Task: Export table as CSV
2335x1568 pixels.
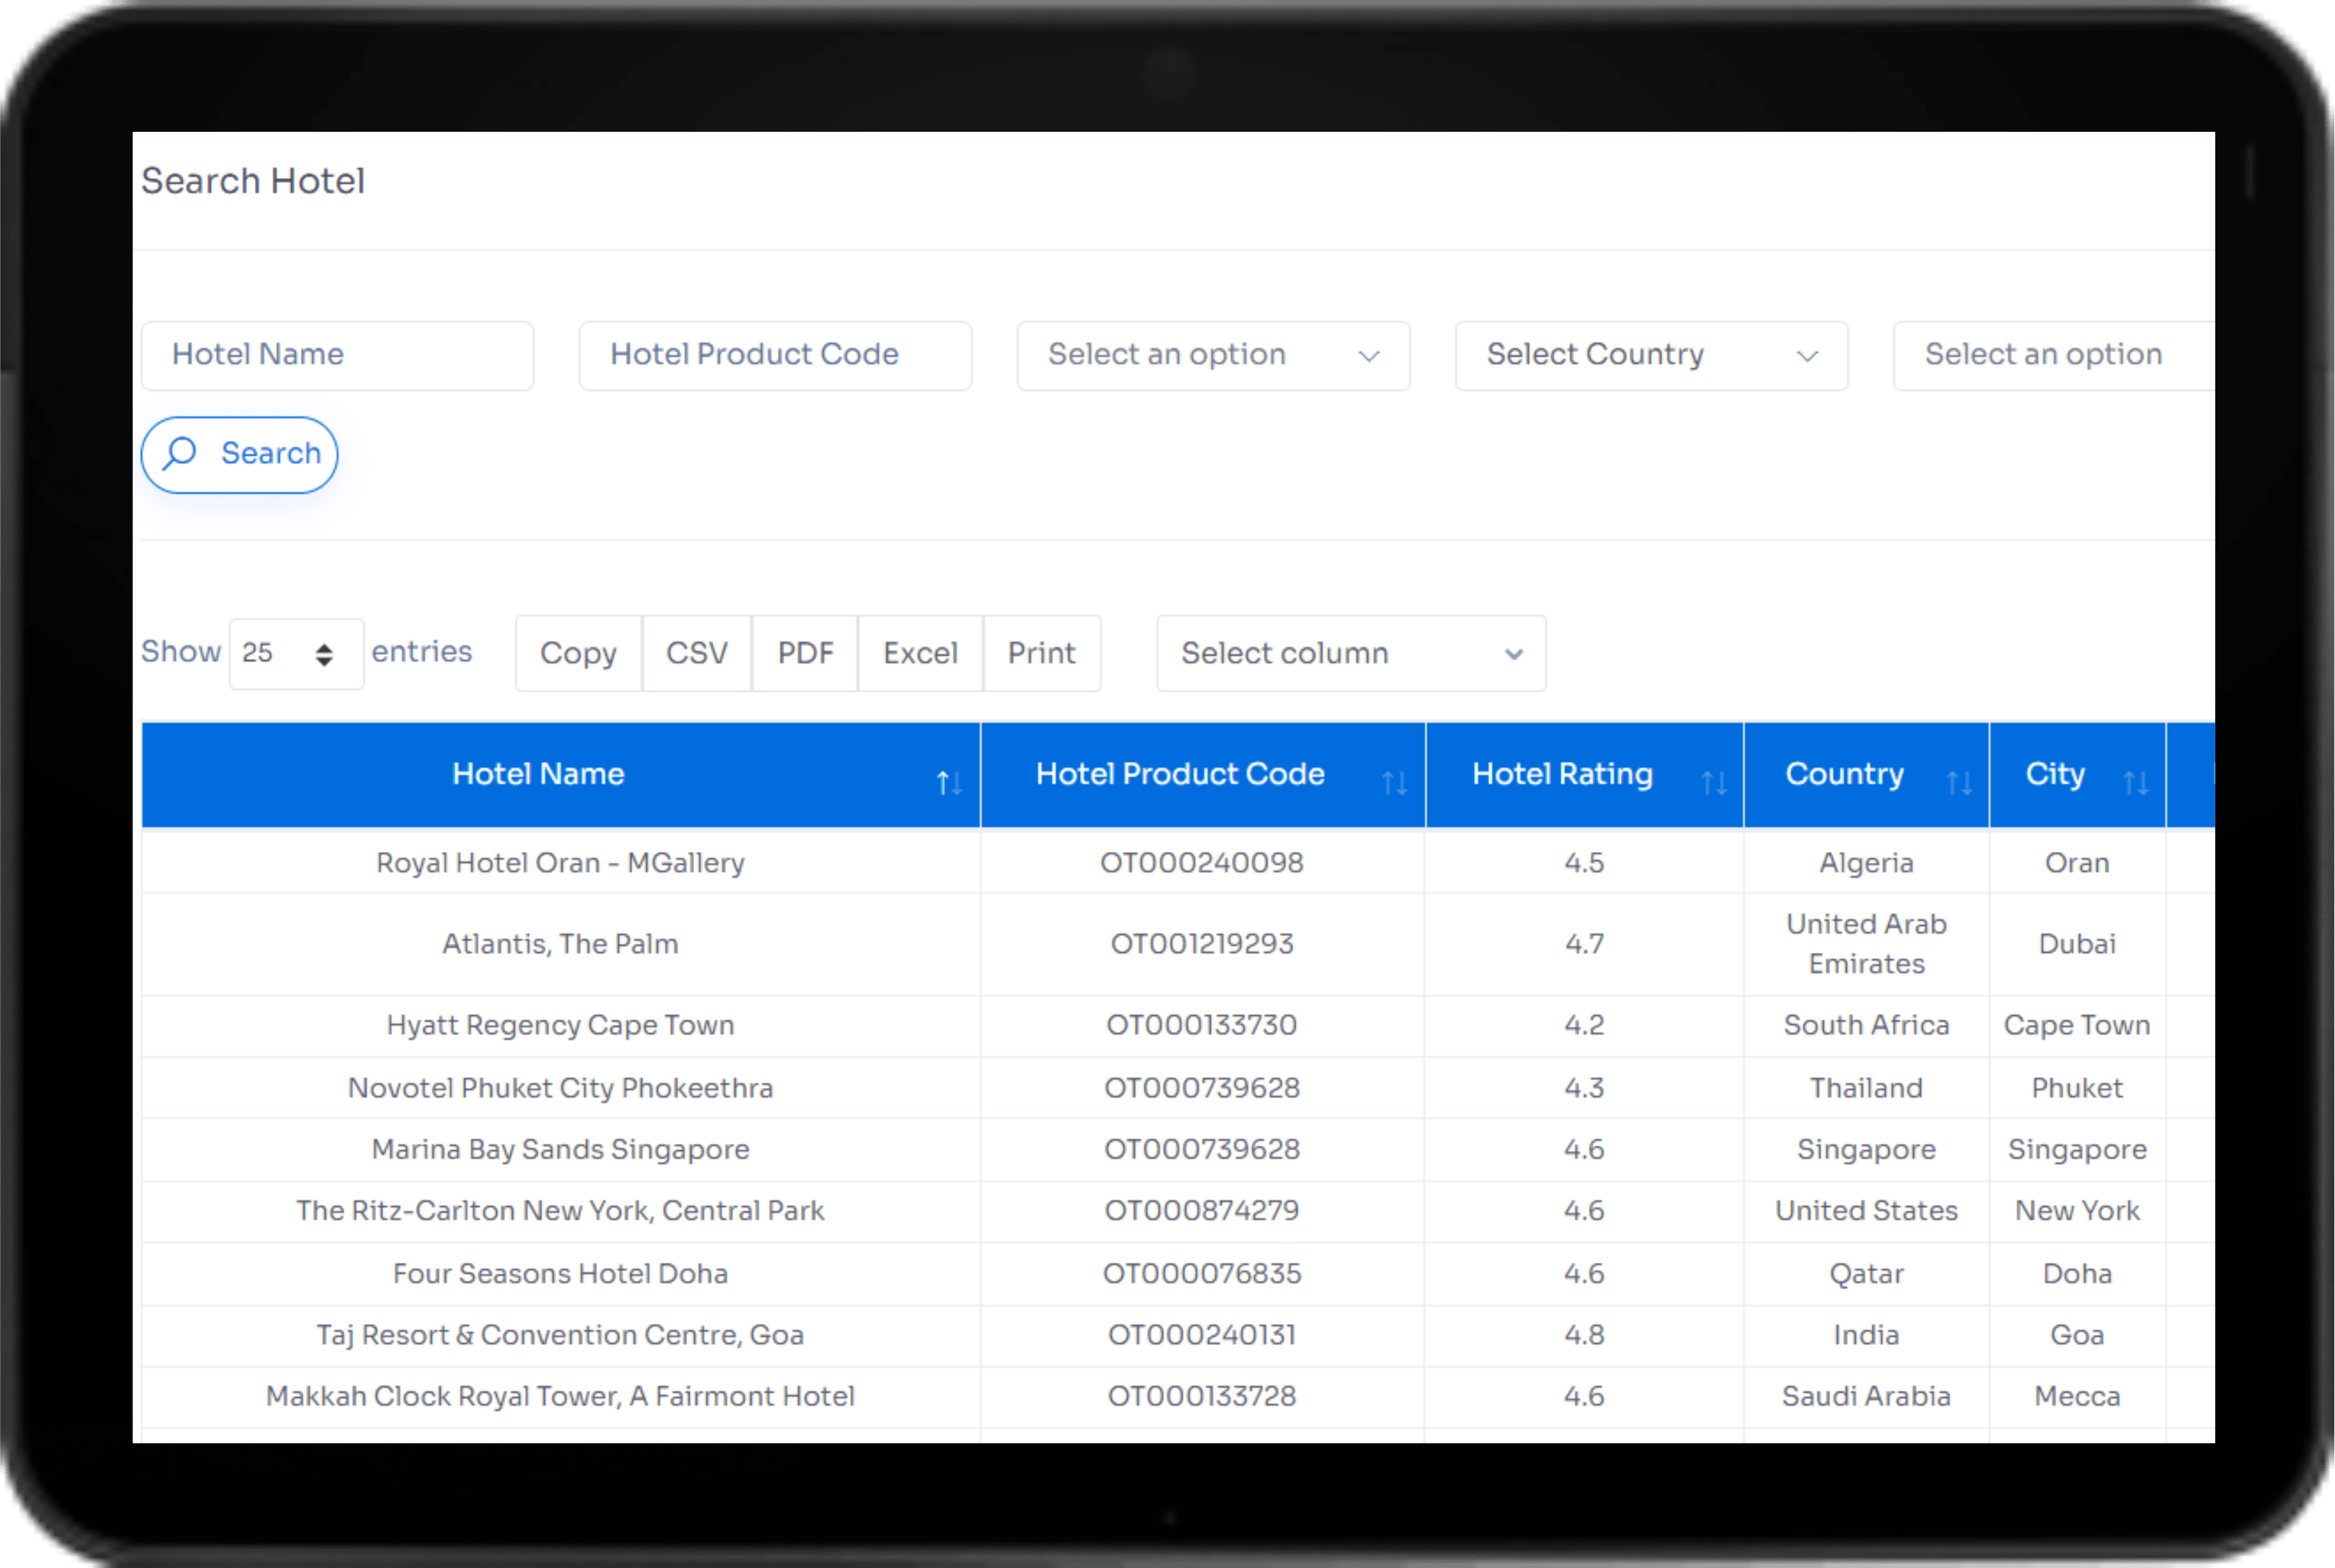Action: point(697,653)
